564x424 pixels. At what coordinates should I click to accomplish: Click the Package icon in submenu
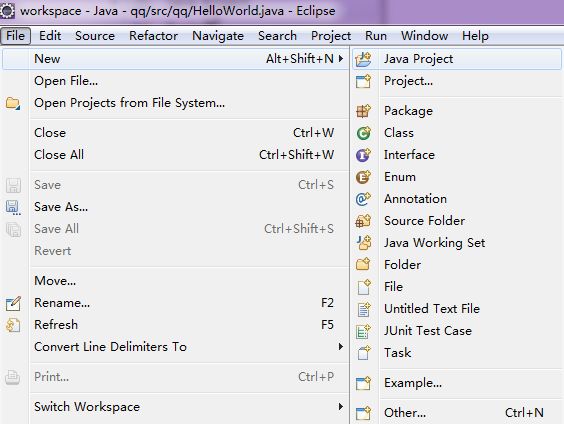tap(363, 111)
